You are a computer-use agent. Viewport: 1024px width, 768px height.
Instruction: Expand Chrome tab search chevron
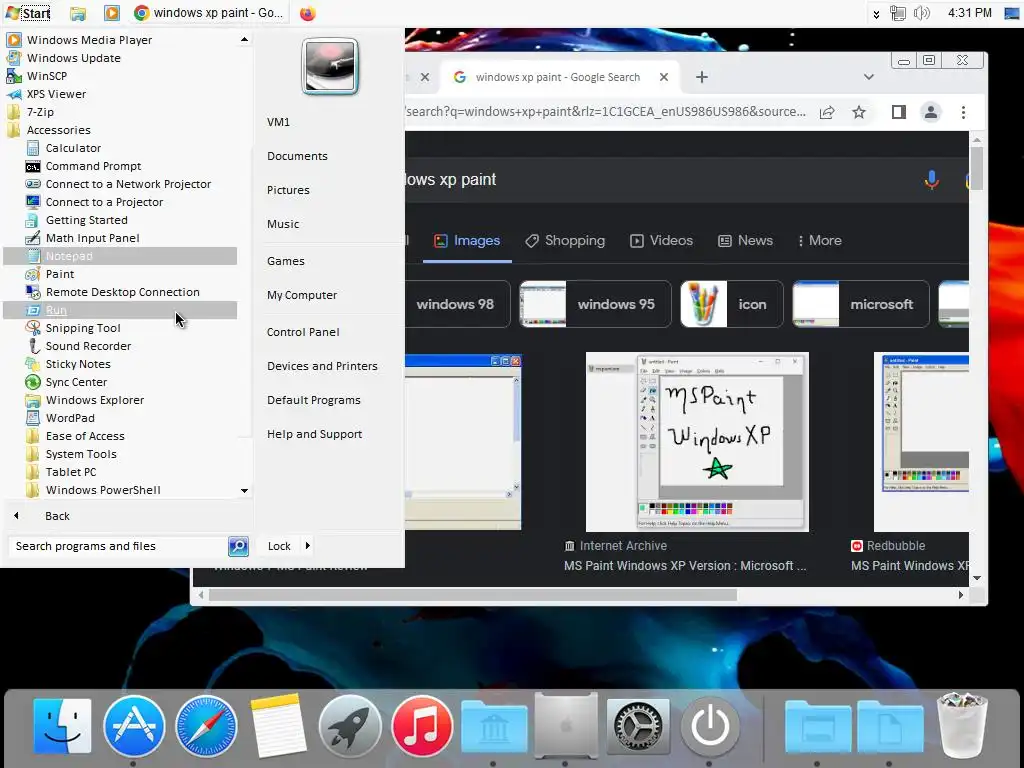click(869, 77)
